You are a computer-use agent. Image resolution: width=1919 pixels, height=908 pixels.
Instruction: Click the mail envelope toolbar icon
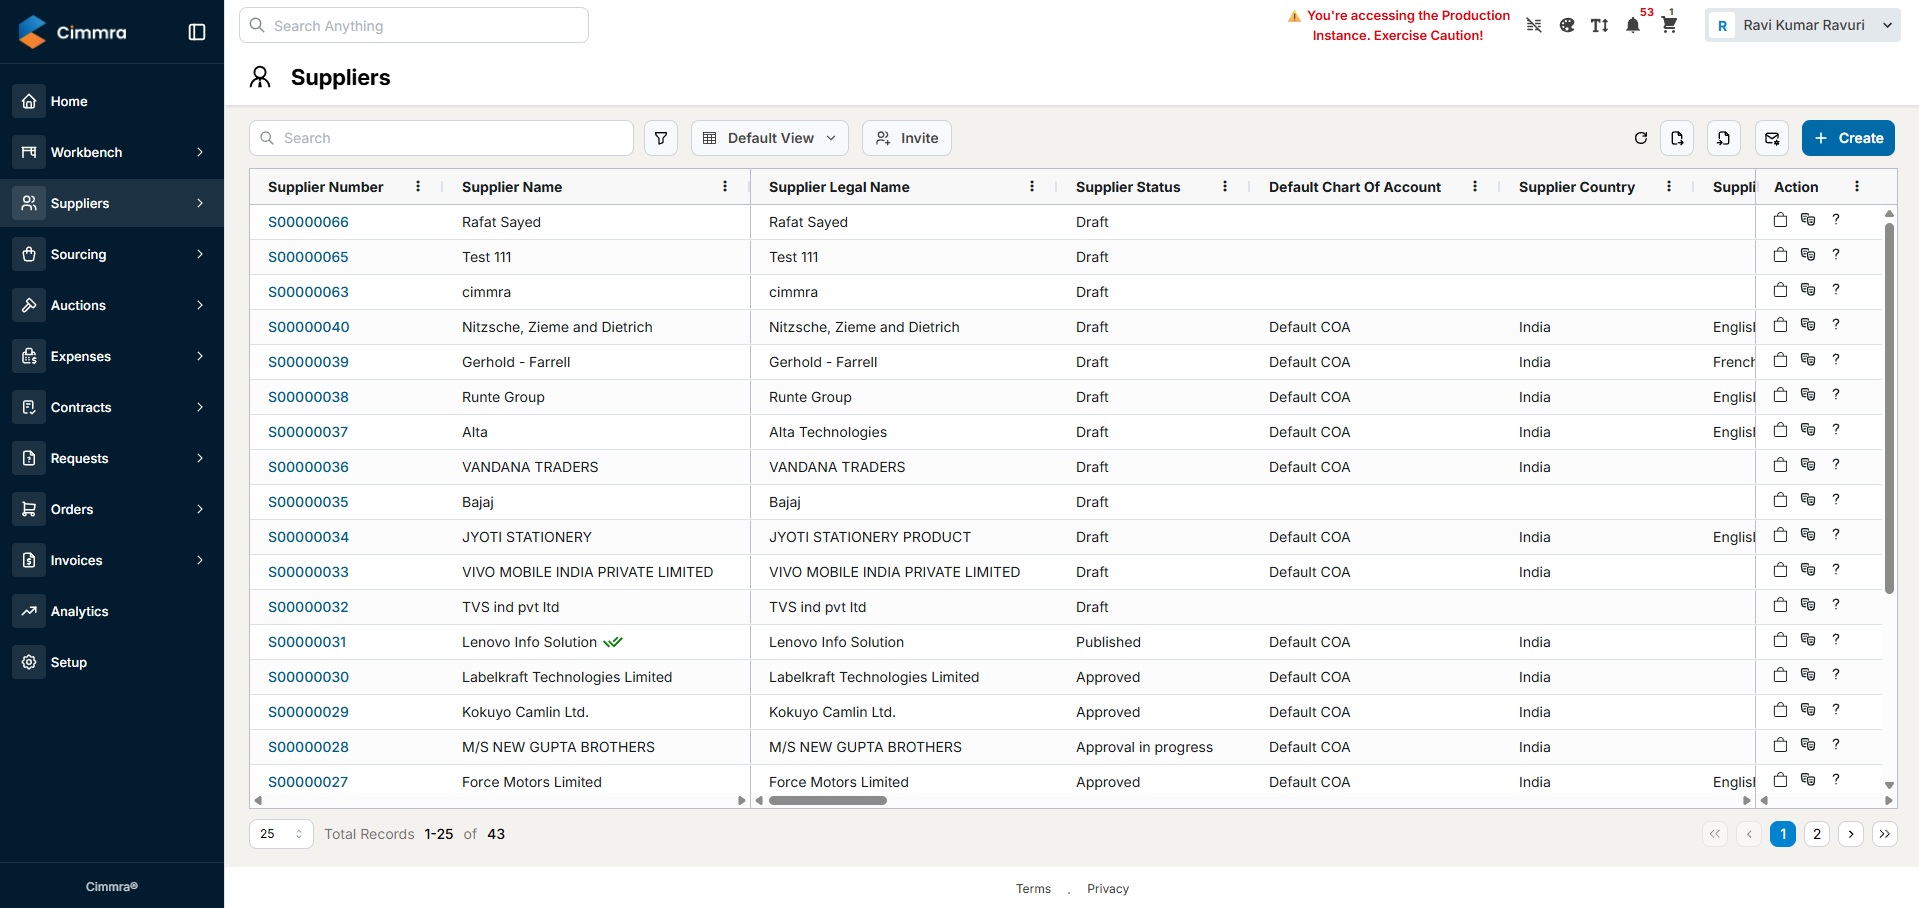pyautogui.click(x=1772, y=138)
